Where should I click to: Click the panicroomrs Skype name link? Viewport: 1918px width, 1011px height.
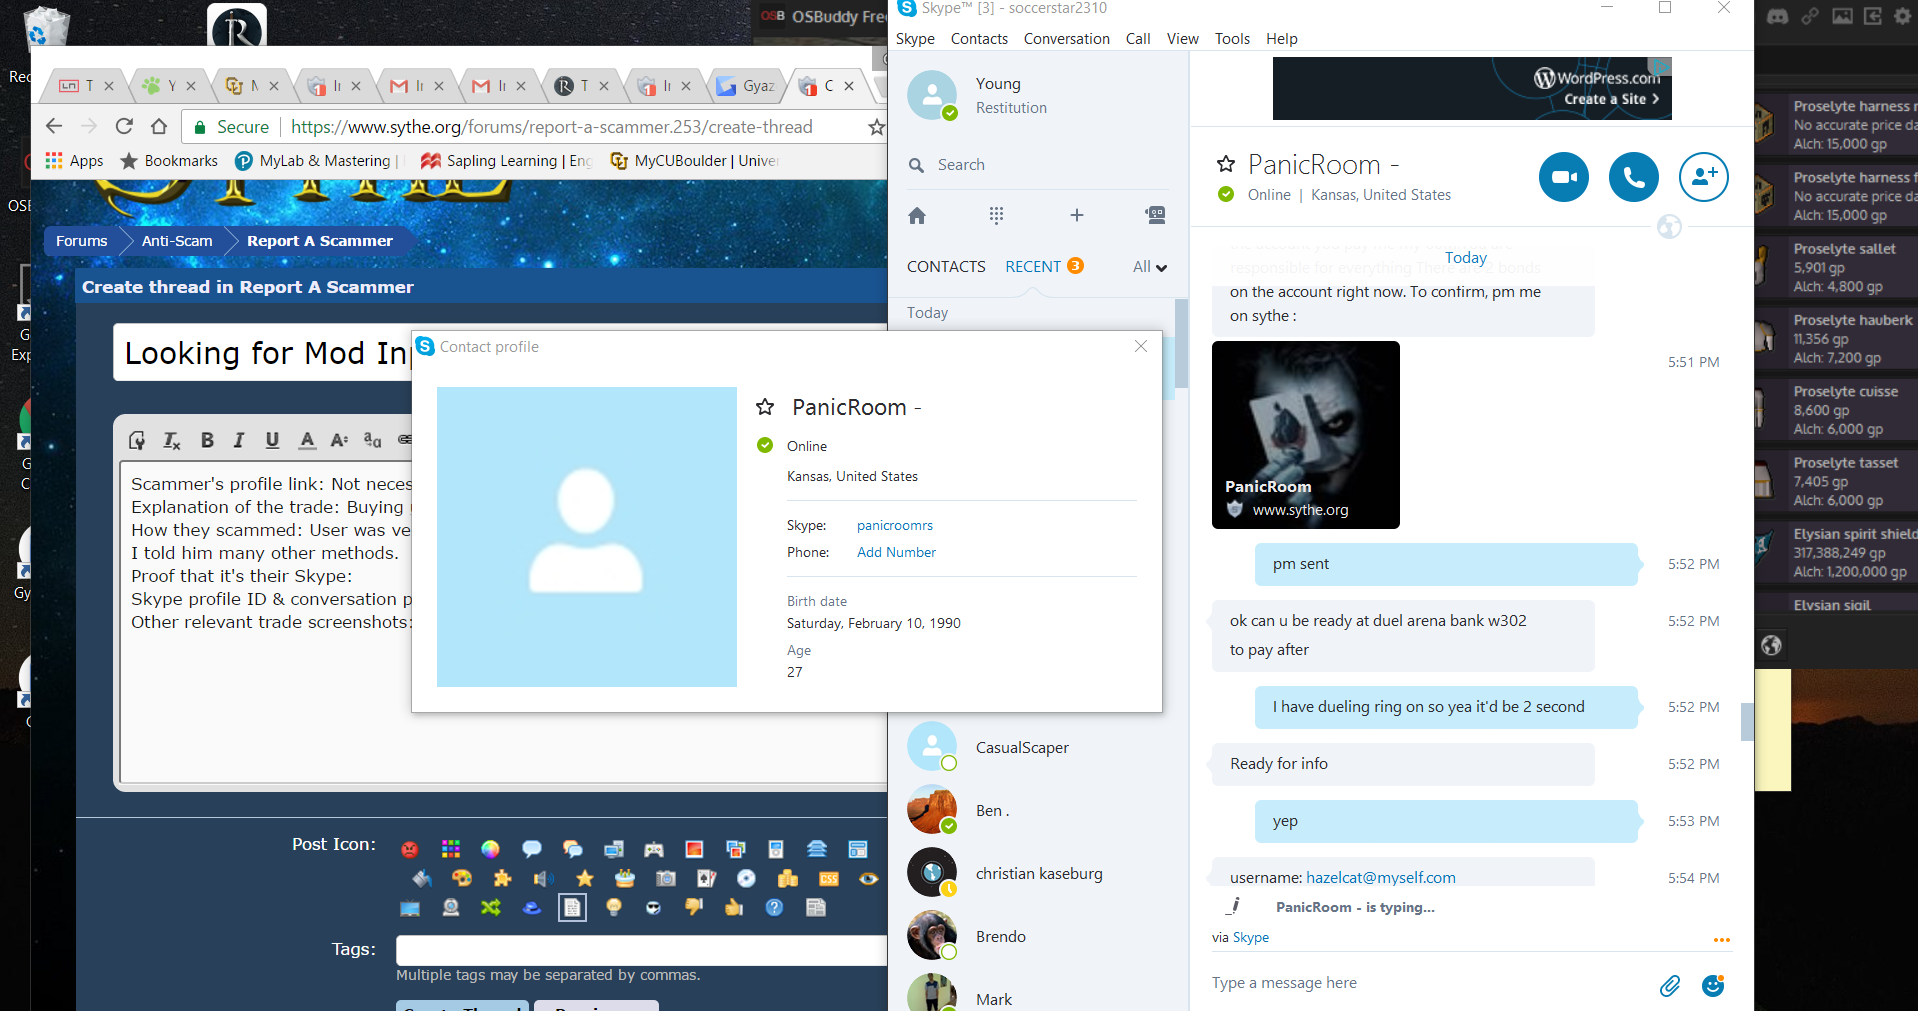(895, 526)
